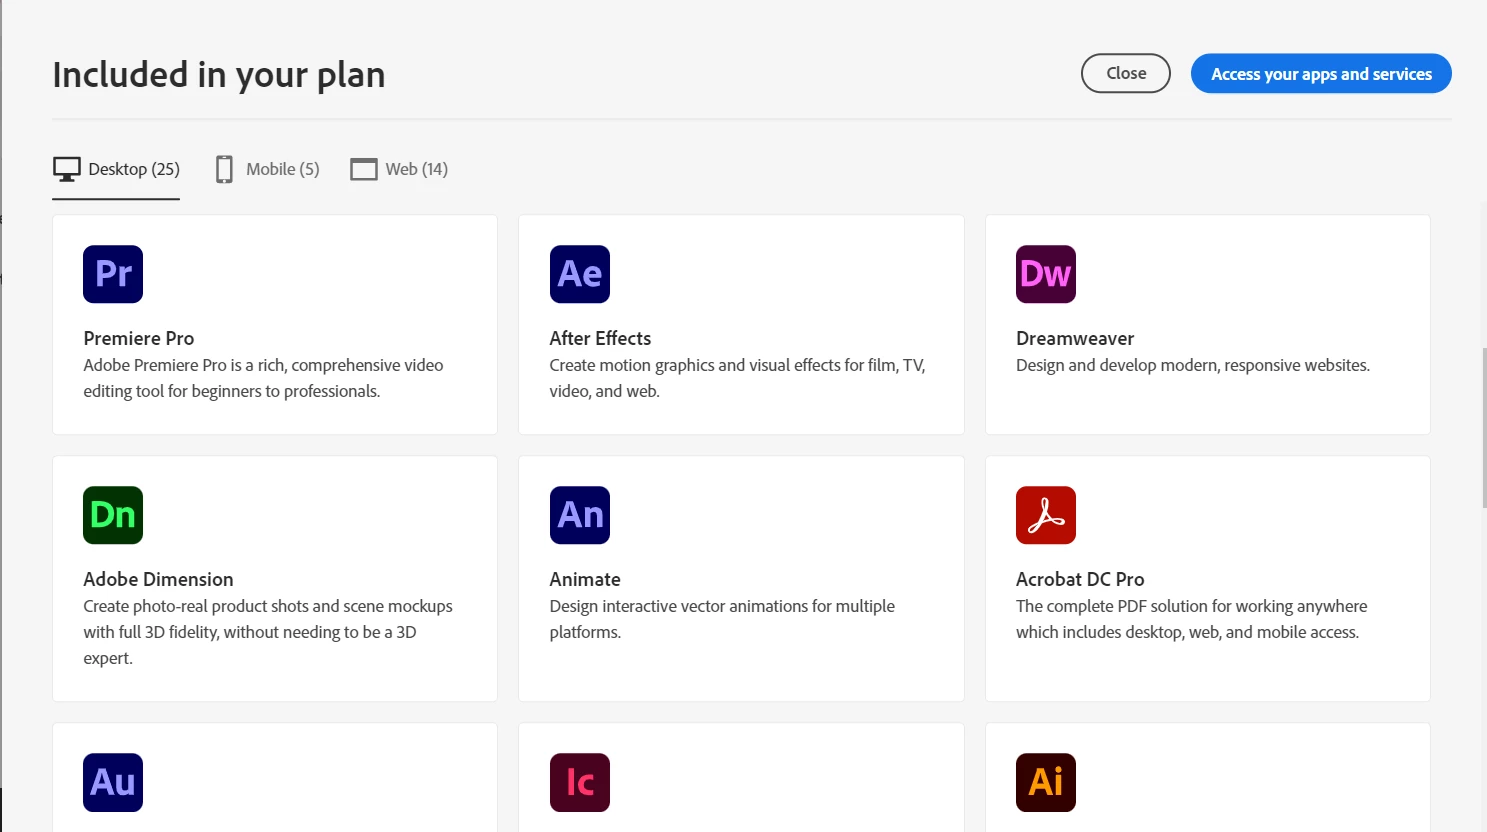This screenshot has height=832, width=1487.
Task: Click the vertical scrollbar thumb
Action: (x=1484, y=428)
